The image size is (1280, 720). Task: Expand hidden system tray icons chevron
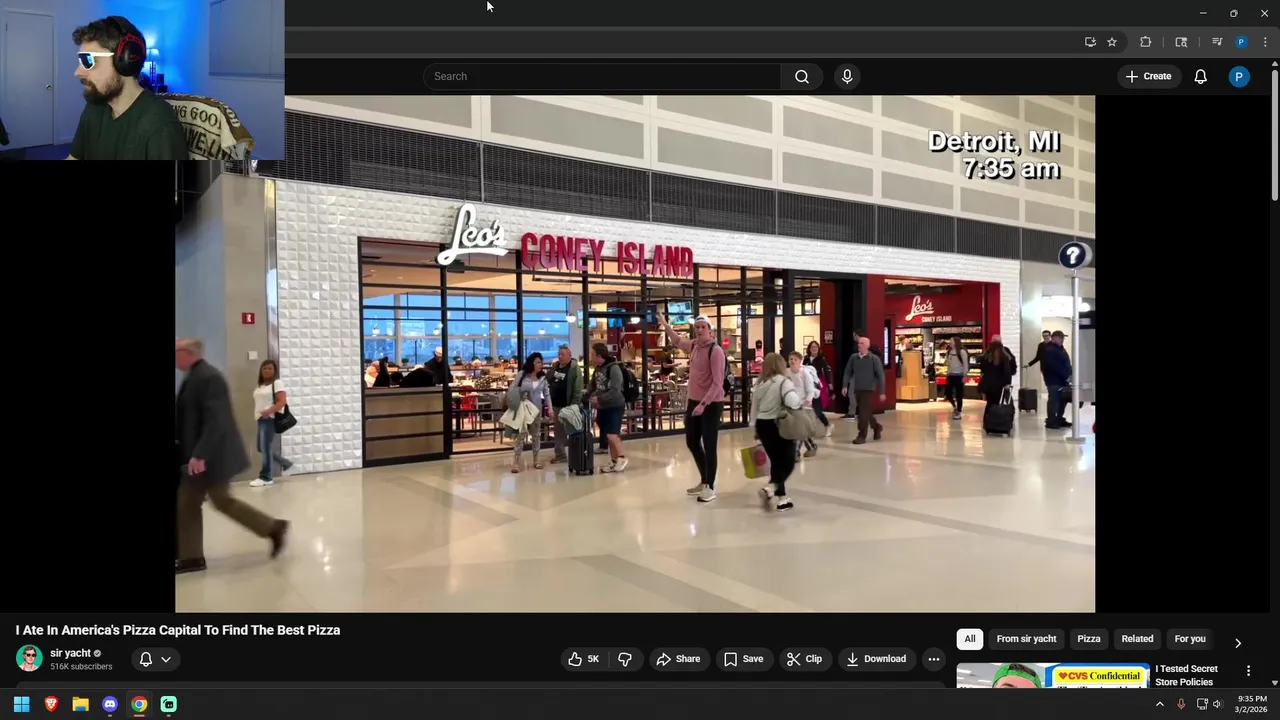click(1160, 704)
